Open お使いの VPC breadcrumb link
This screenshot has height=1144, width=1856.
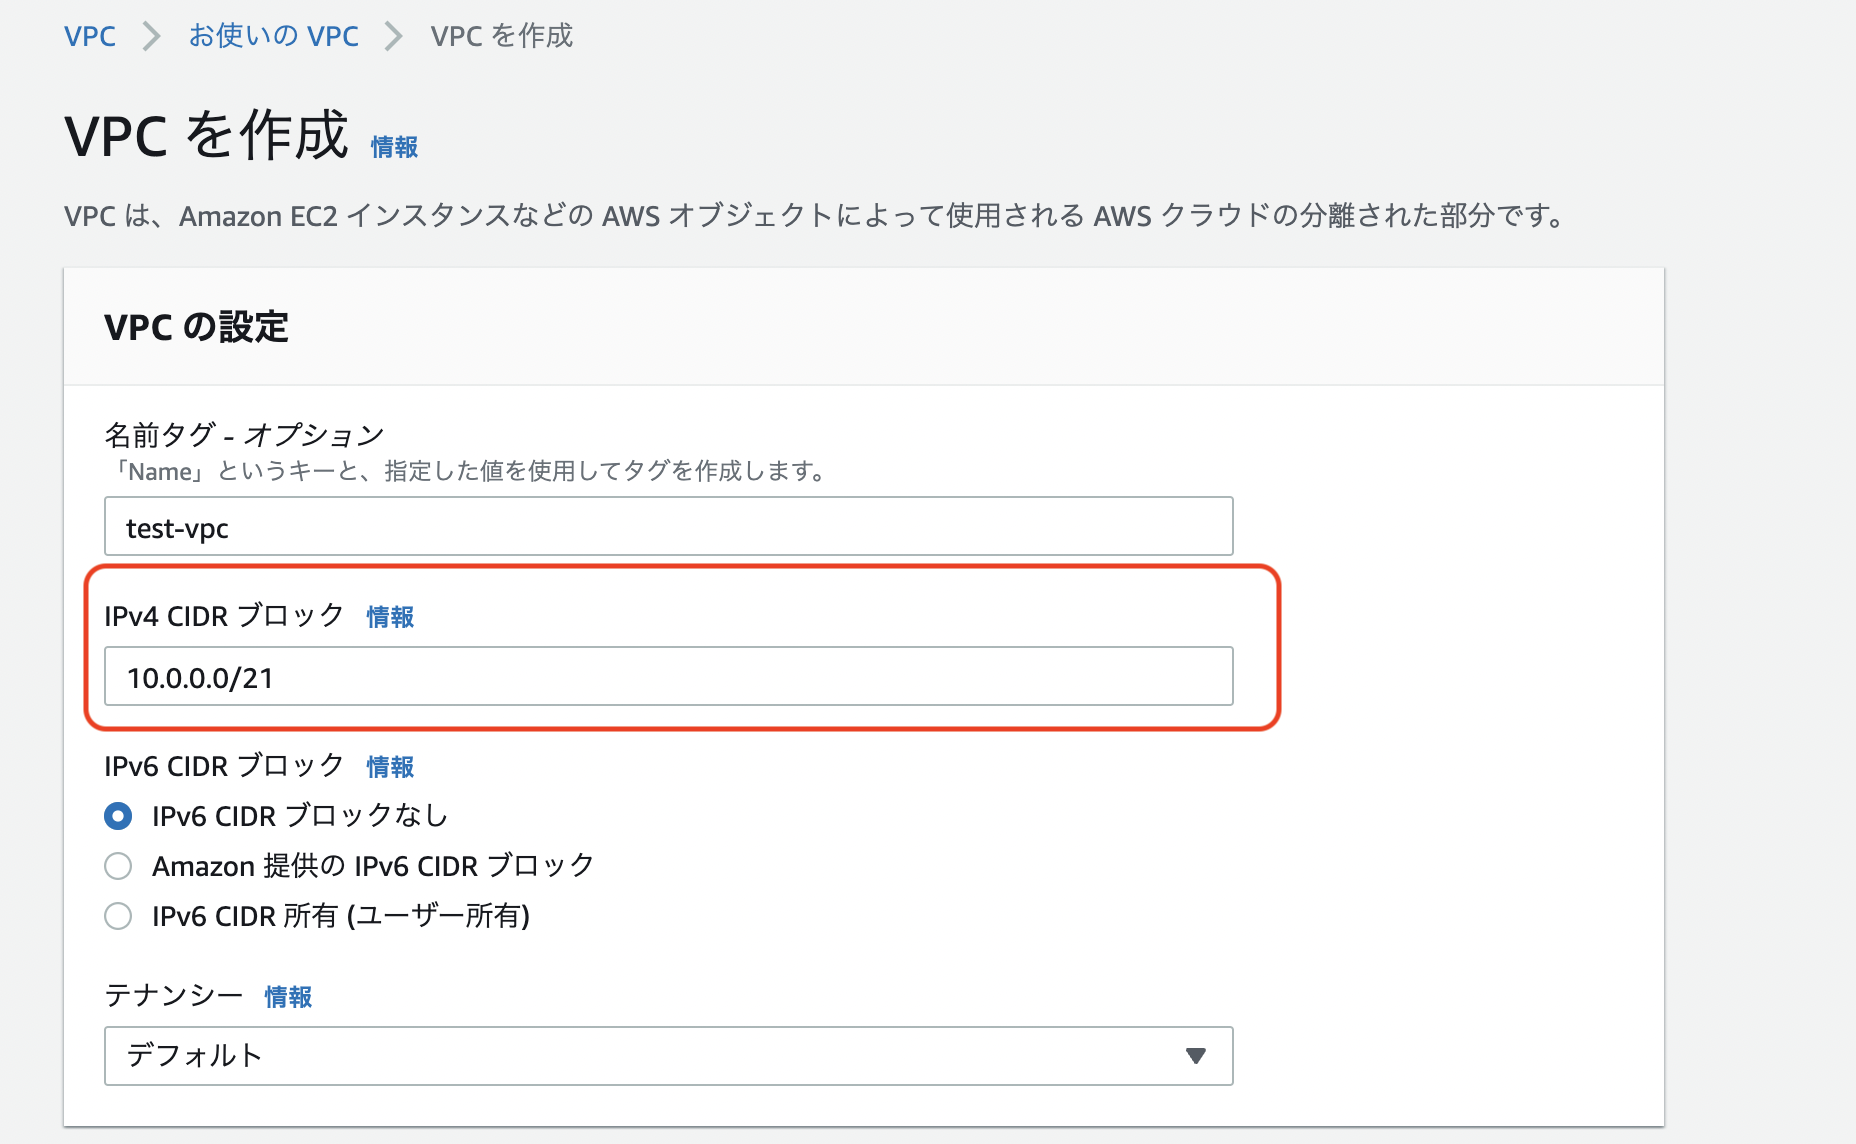click(274, 36)
